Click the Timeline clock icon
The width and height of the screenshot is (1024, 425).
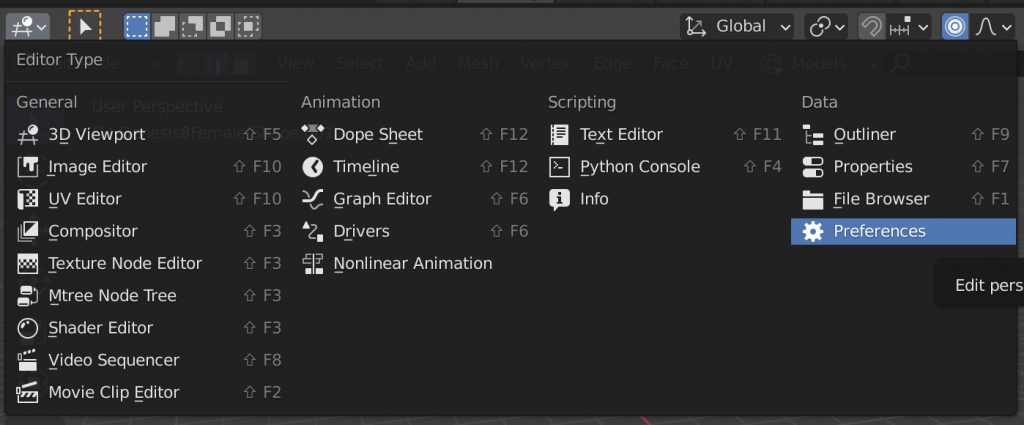click(x=313, y=166)
